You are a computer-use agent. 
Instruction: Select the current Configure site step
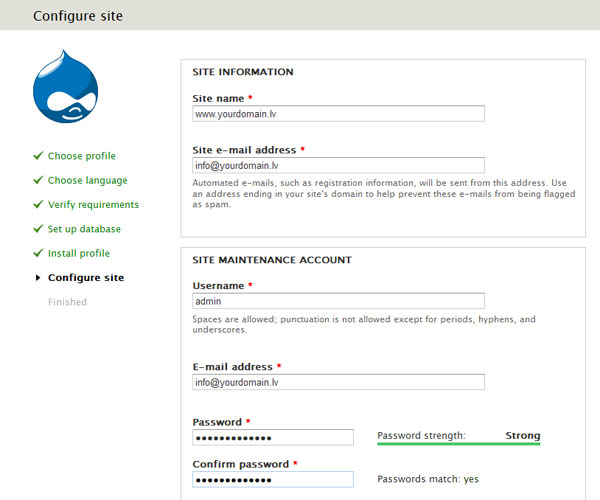pos(86,278)
